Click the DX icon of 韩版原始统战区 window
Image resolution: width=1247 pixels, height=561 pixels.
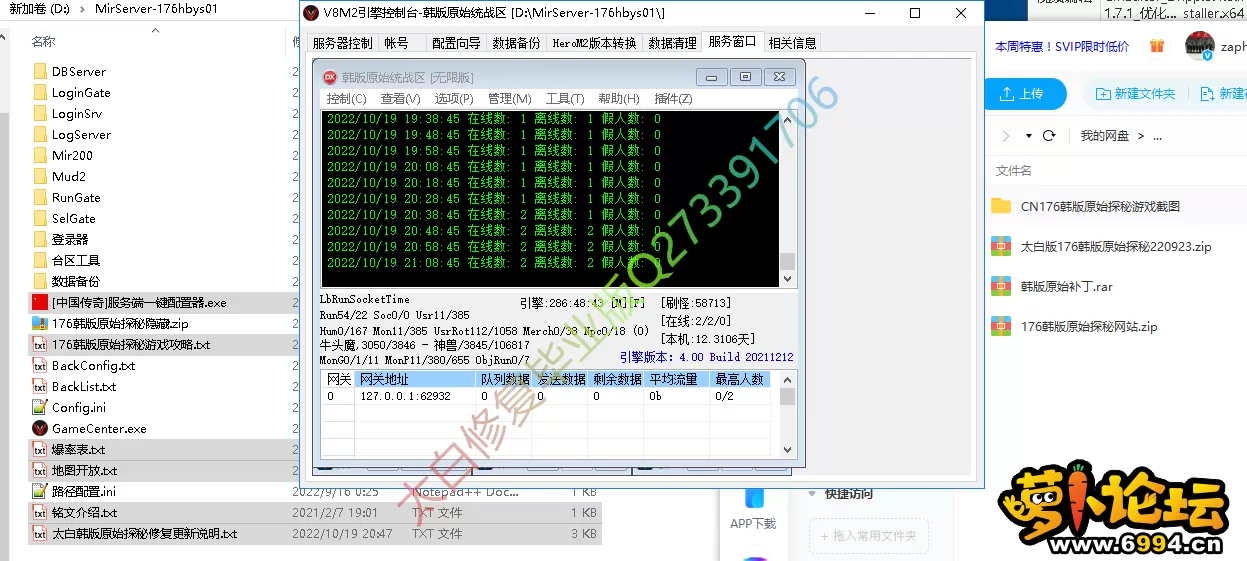pos(330,77)
